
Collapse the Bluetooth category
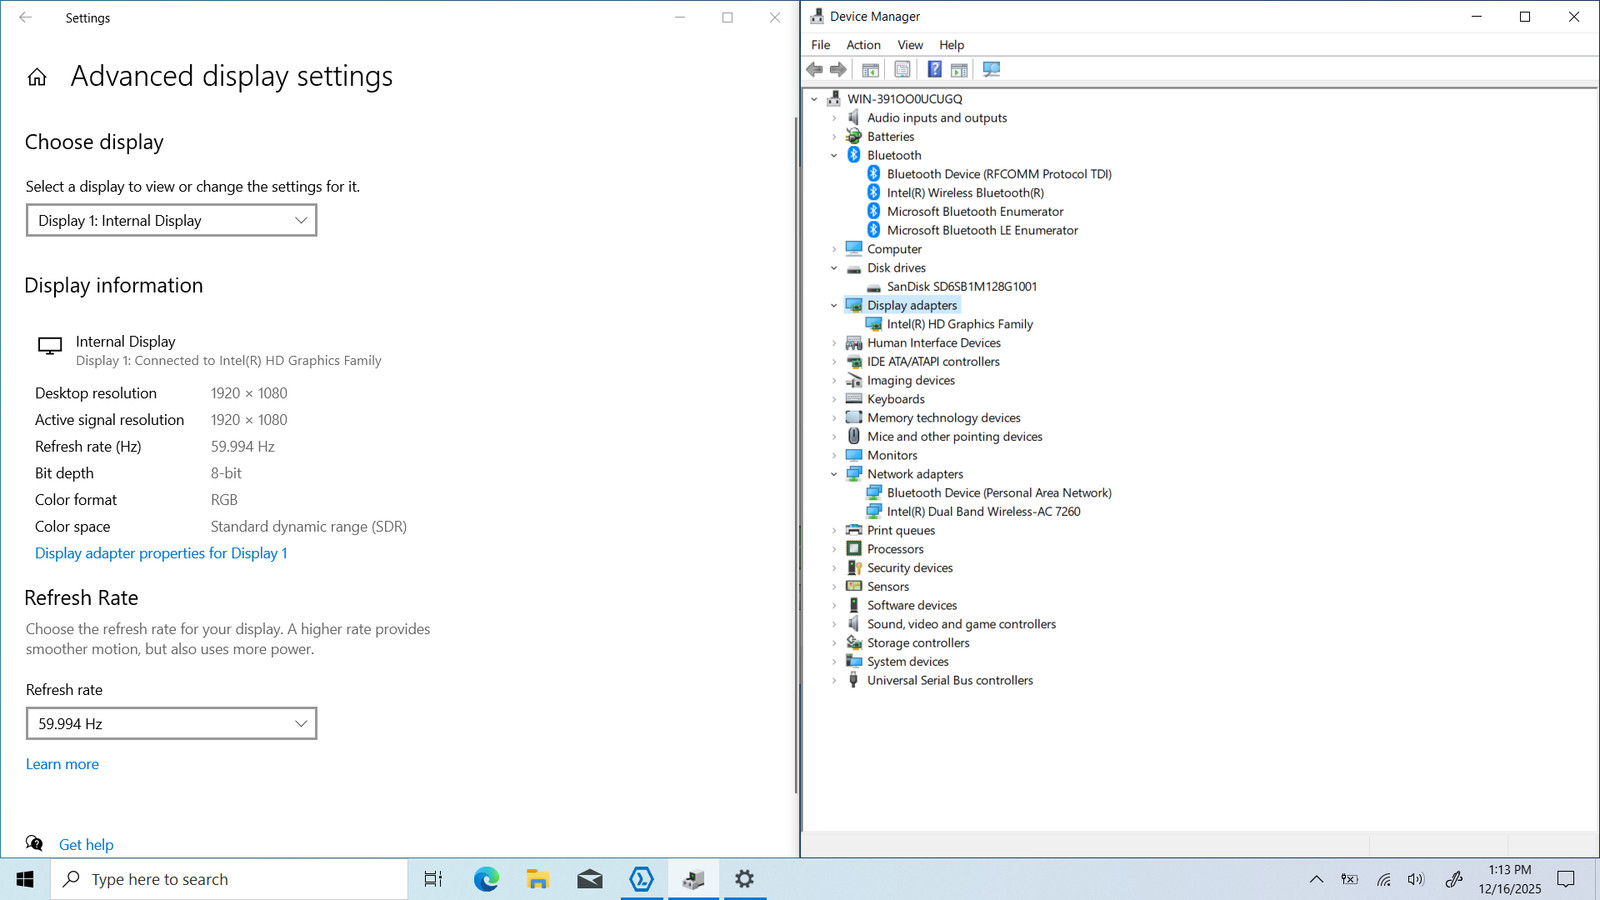(x=834, y=155)
